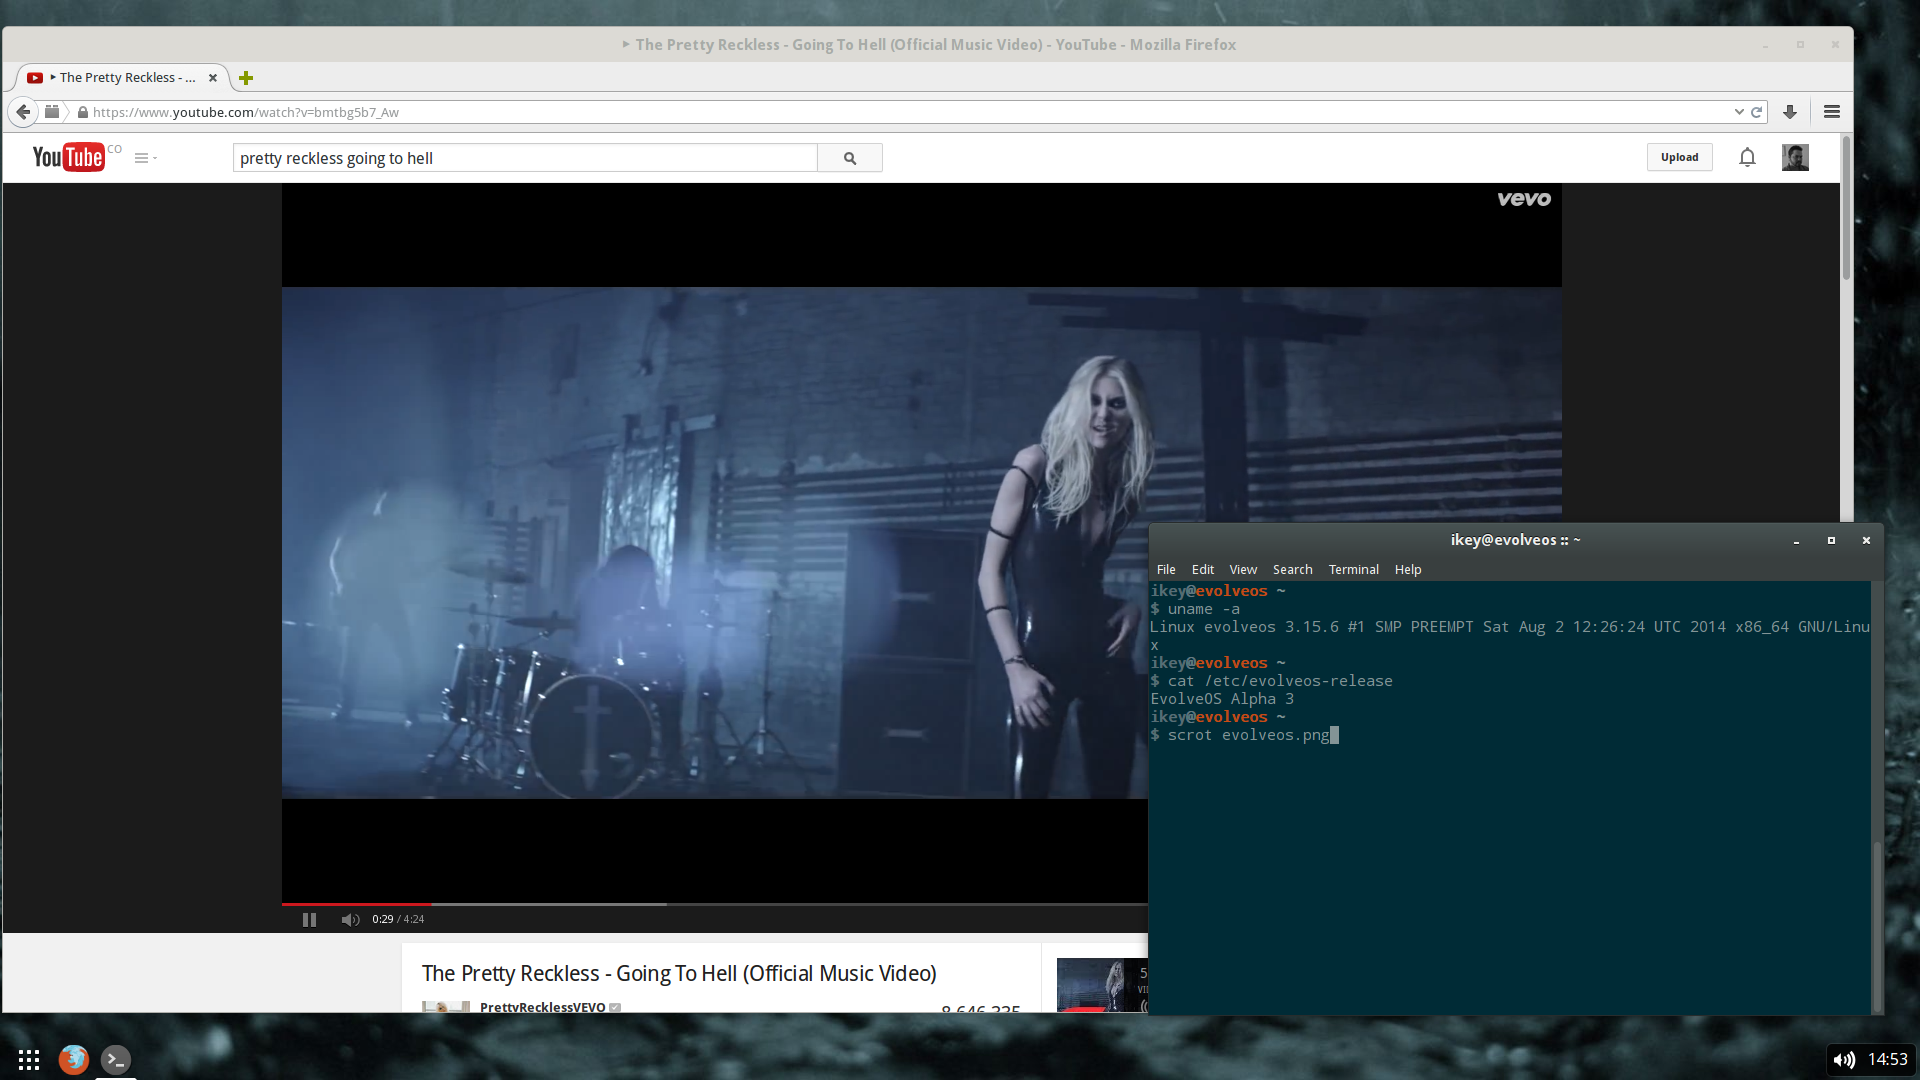Open the terminal Search menu
This screenshot has height=1080, width=1920.
pyautogui.click(x=1292, y=569)
